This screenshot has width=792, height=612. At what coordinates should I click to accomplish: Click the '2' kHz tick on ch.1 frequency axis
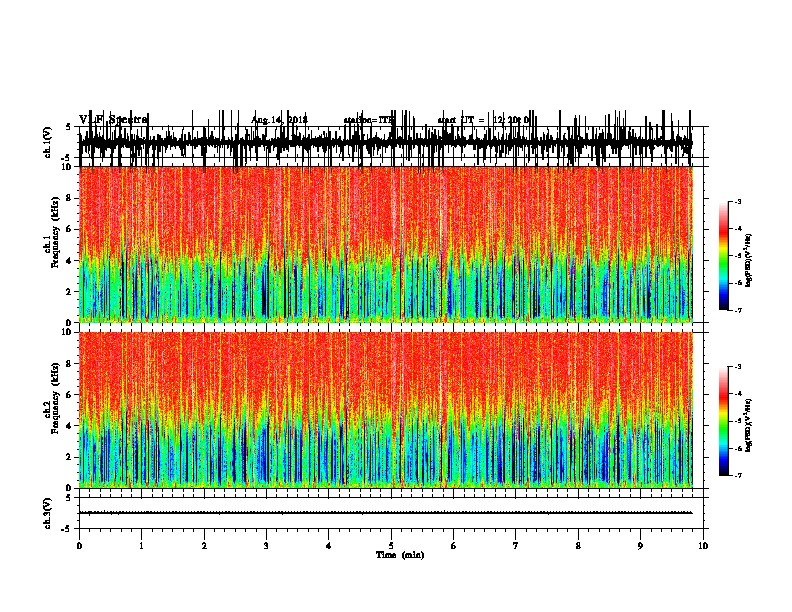70,291
